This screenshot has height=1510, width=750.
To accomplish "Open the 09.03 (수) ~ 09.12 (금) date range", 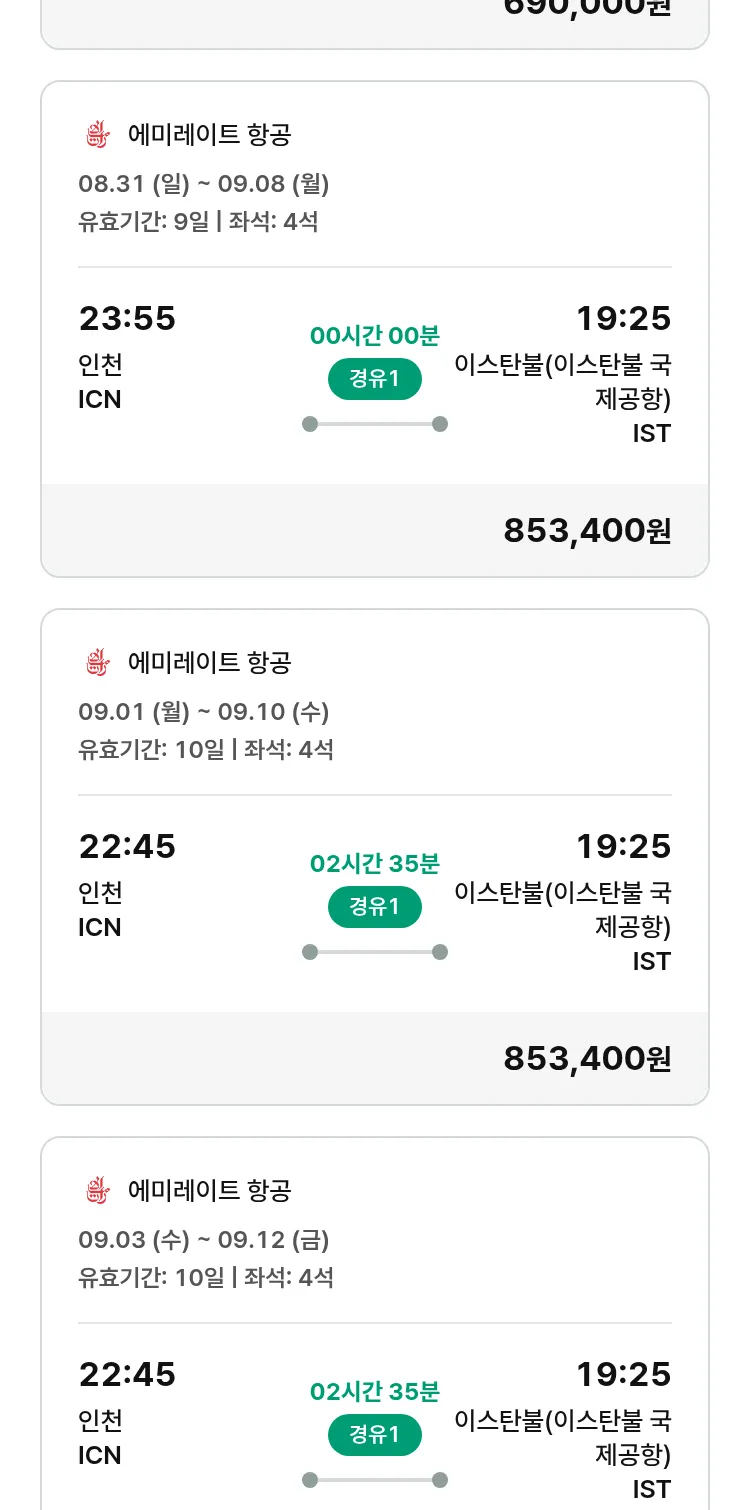I will coord(204,1240).
